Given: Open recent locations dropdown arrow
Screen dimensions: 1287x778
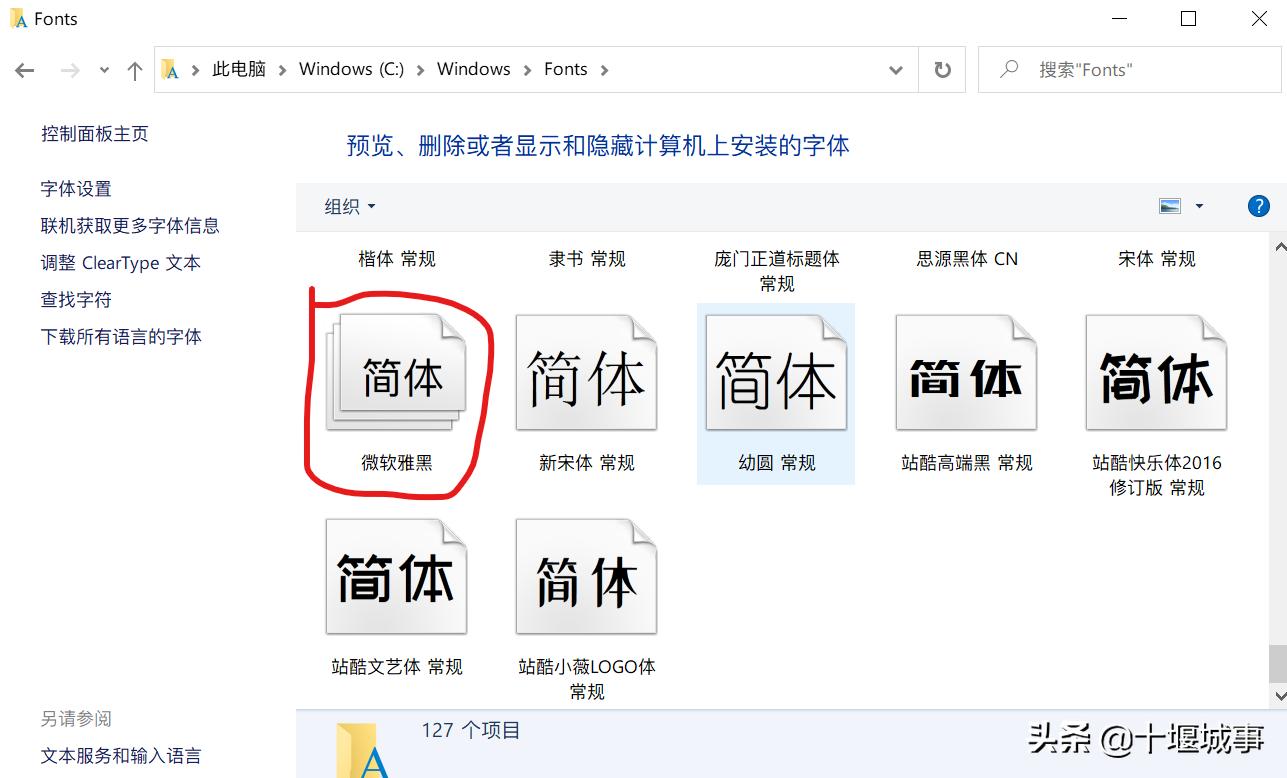Looking at the screenshot, I should (105, 70).
